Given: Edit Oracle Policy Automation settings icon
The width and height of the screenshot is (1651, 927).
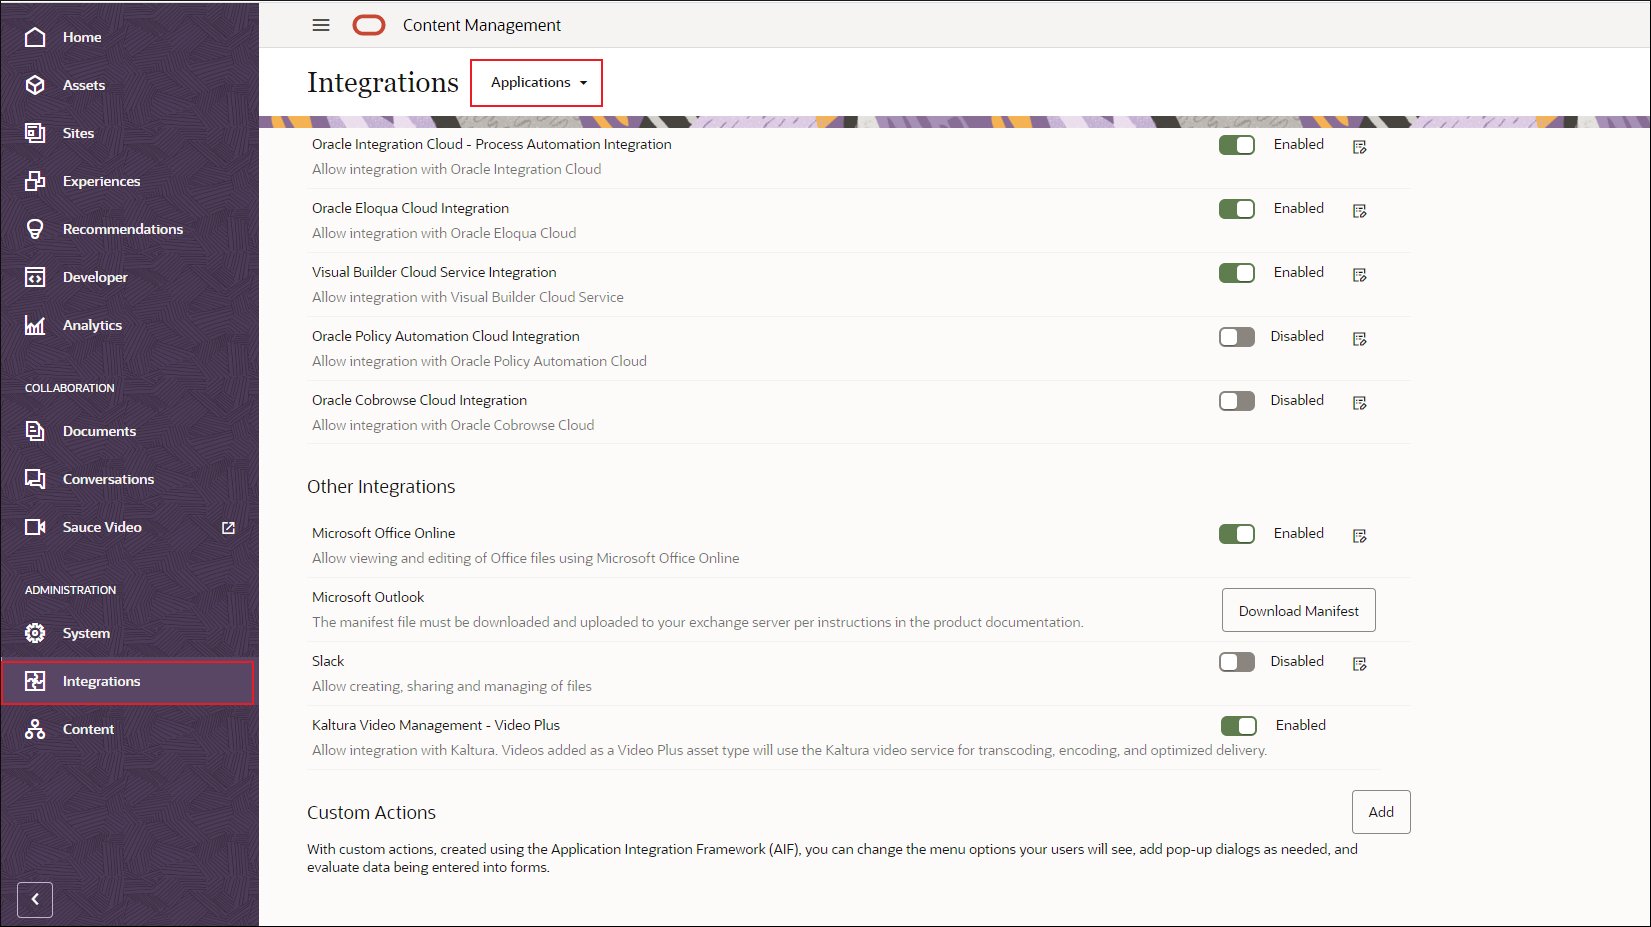Looking at the screenshot, I should coord(1360,339).
